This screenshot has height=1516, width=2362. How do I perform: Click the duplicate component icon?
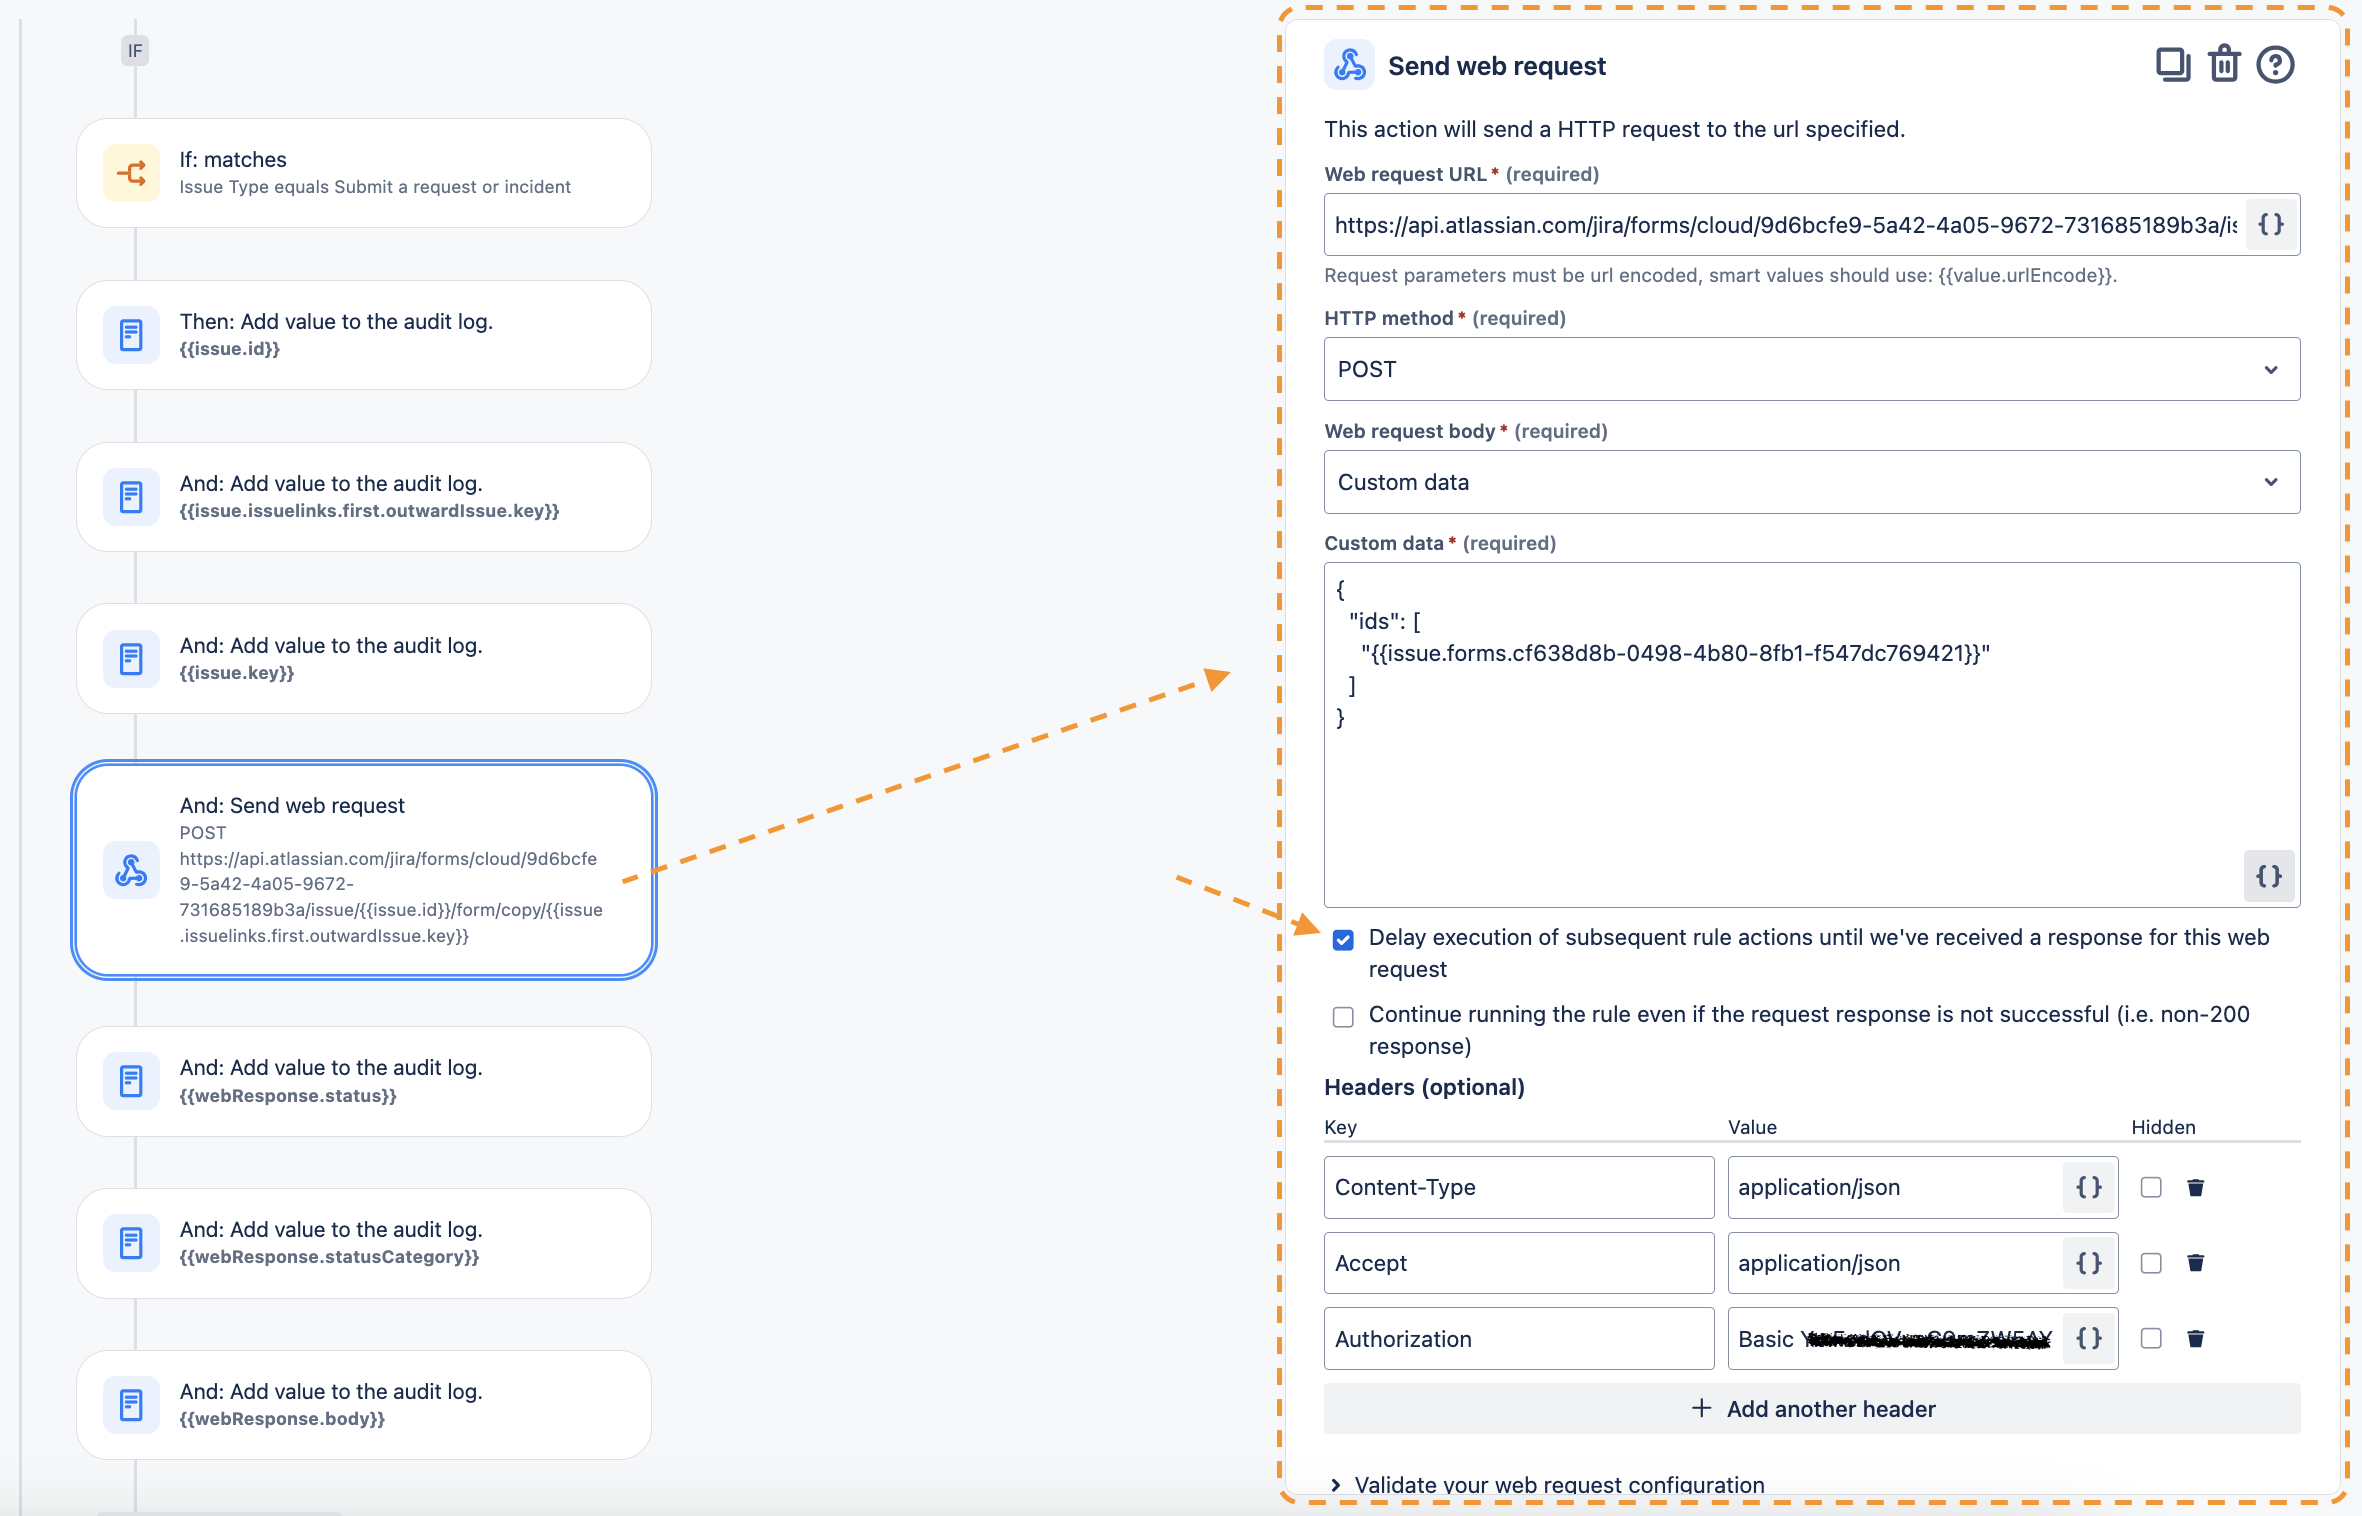(2172, 65)
